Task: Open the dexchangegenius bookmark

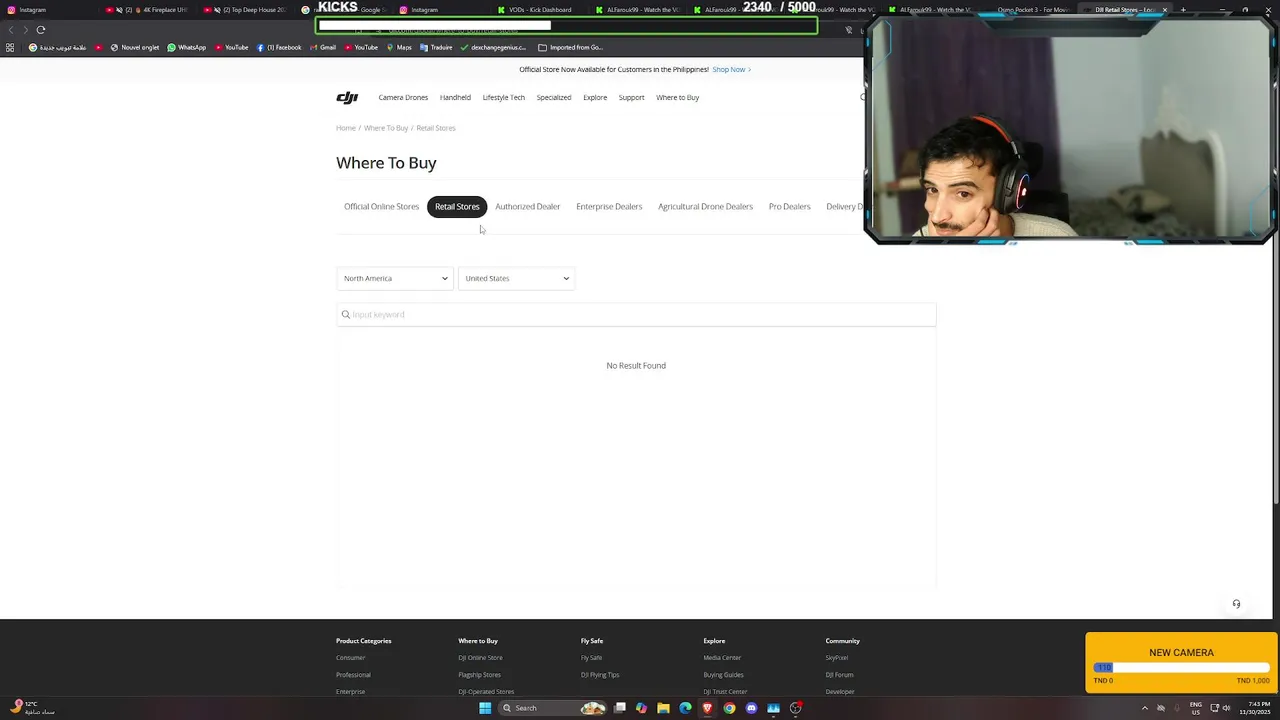Action: [x=493, y=47]
